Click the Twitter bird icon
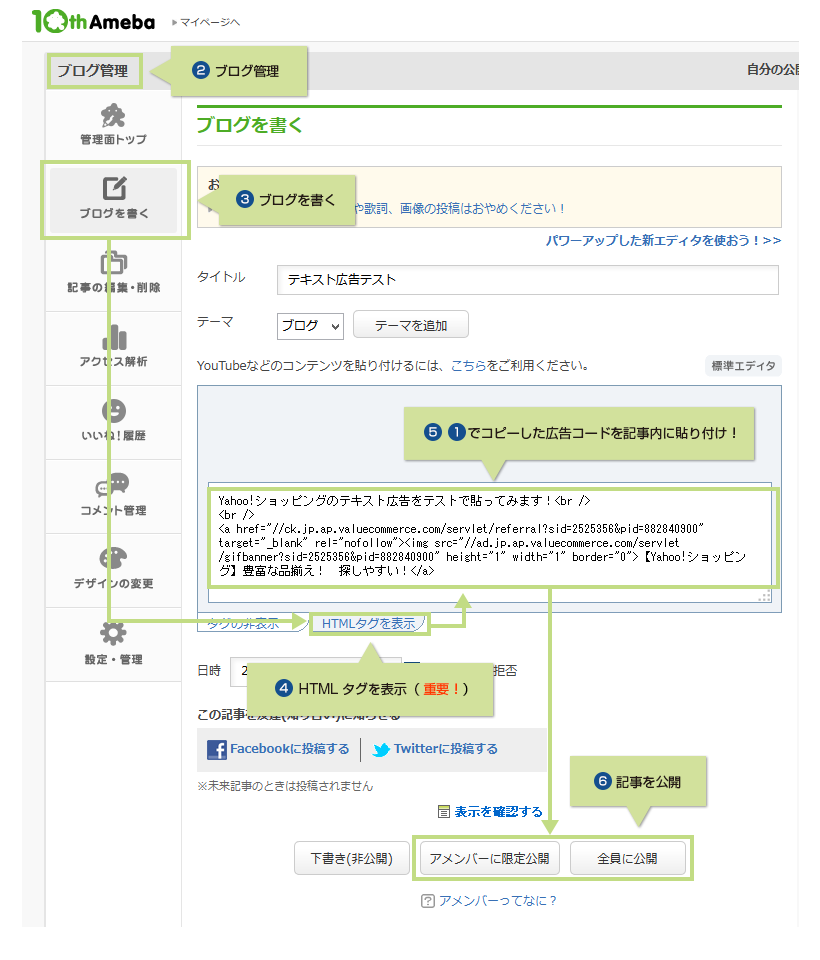 (381, 750)
